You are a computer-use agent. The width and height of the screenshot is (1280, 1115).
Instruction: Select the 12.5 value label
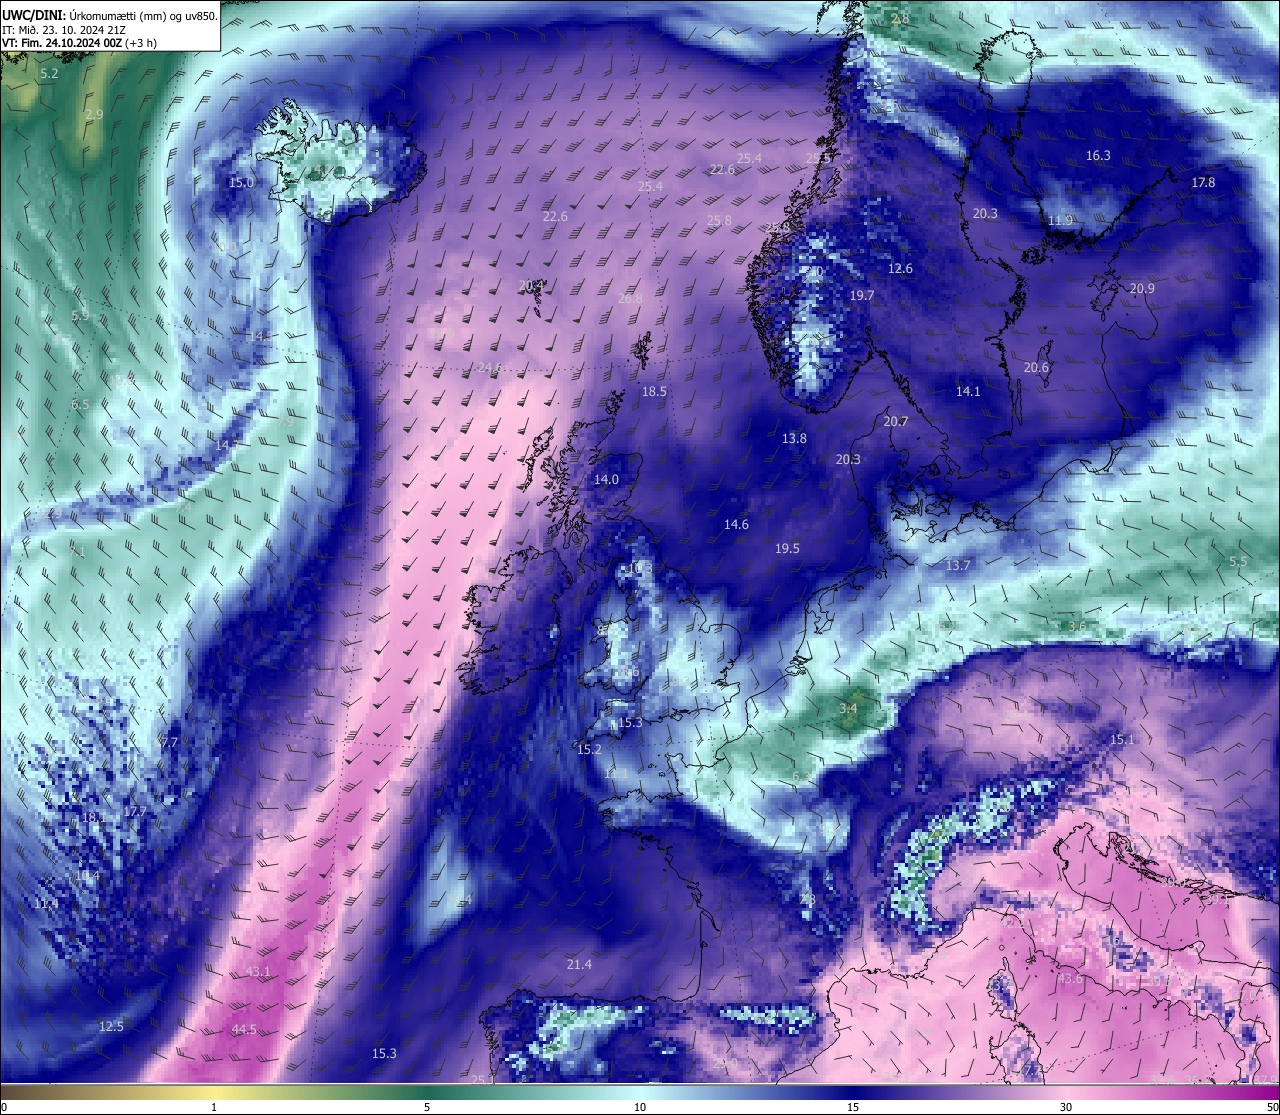click(111, 1027)
